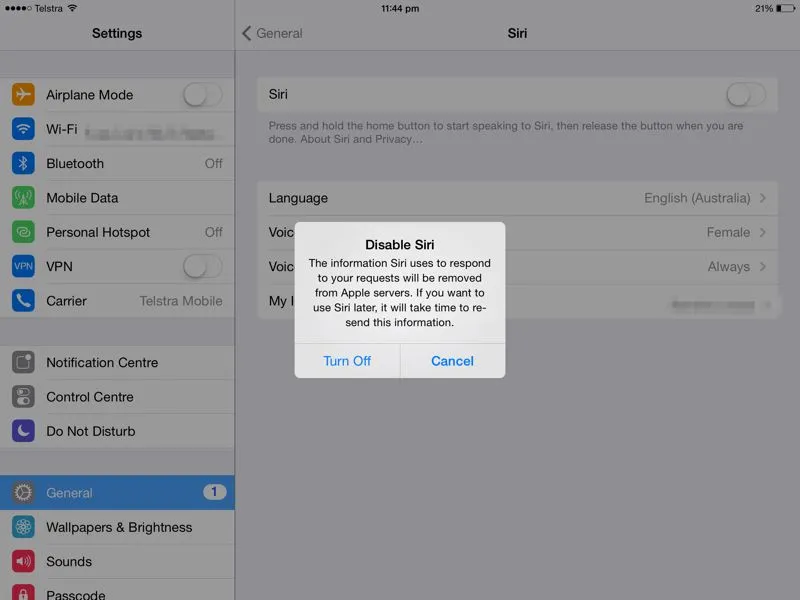Open the Control Centre settings item
The image size is (800, 600).
(90, 397)
